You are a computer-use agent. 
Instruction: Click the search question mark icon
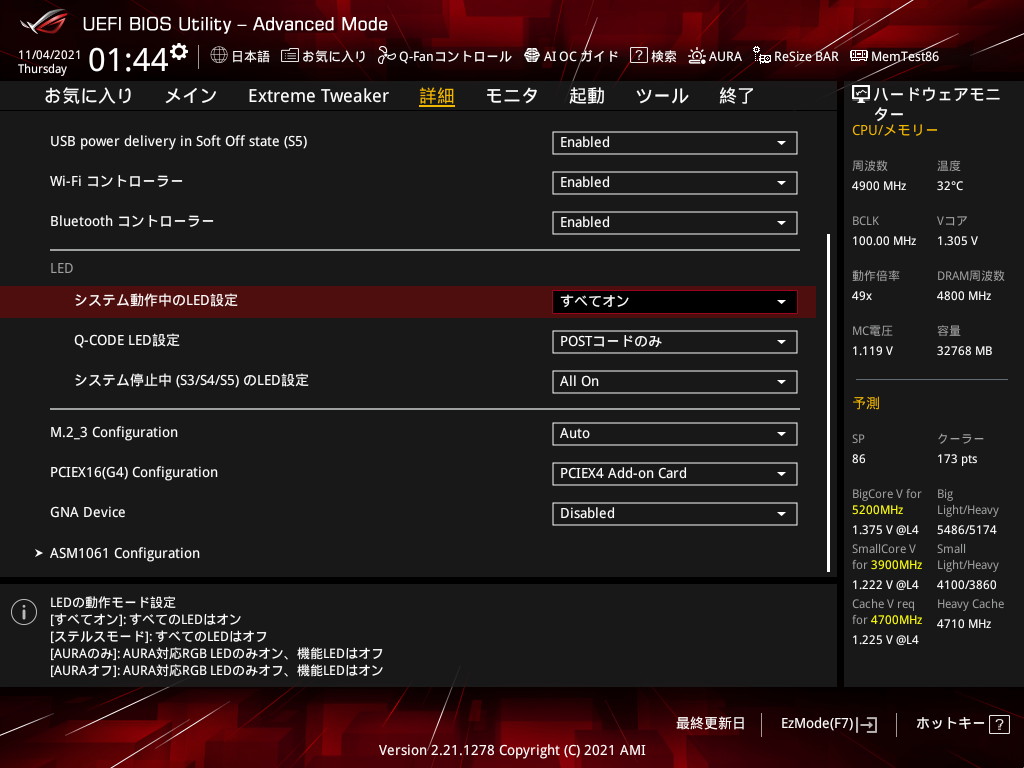pyautogui.click(x=638, y=56)
